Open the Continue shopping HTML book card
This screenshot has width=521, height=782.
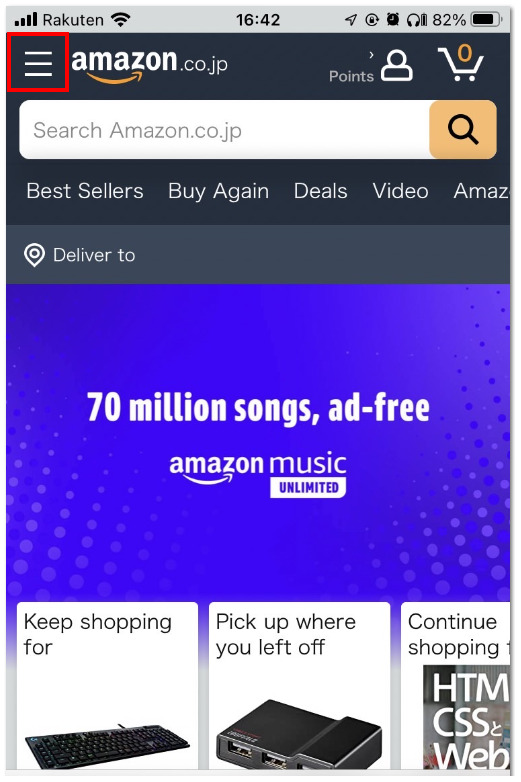tap(456, 686)
